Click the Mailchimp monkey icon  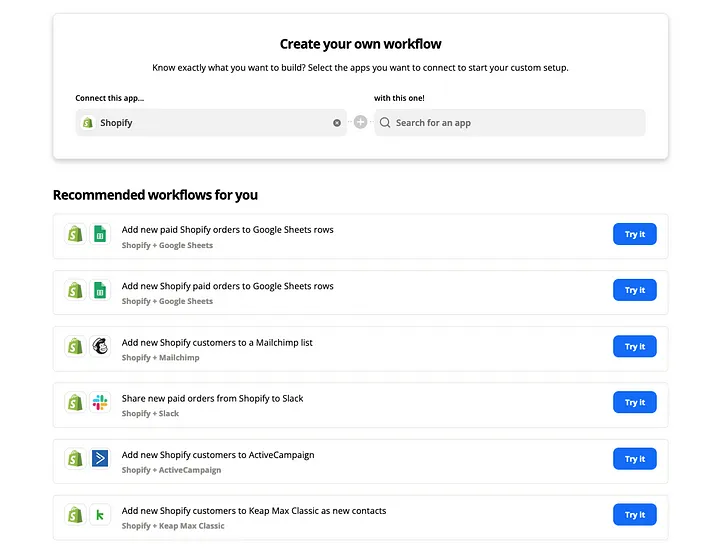(100, 346)
